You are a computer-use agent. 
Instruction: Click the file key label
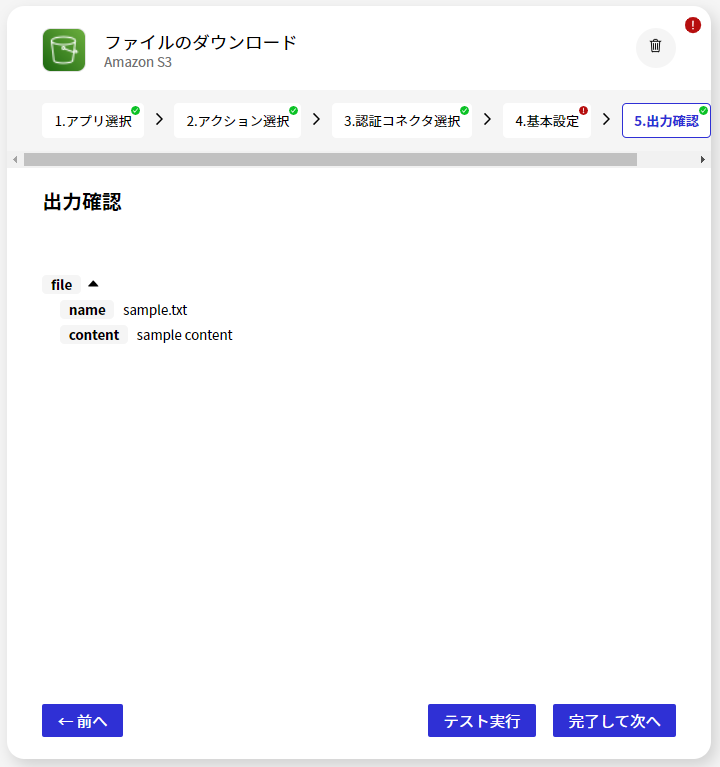pyautogui.click(x=61, y=285)
